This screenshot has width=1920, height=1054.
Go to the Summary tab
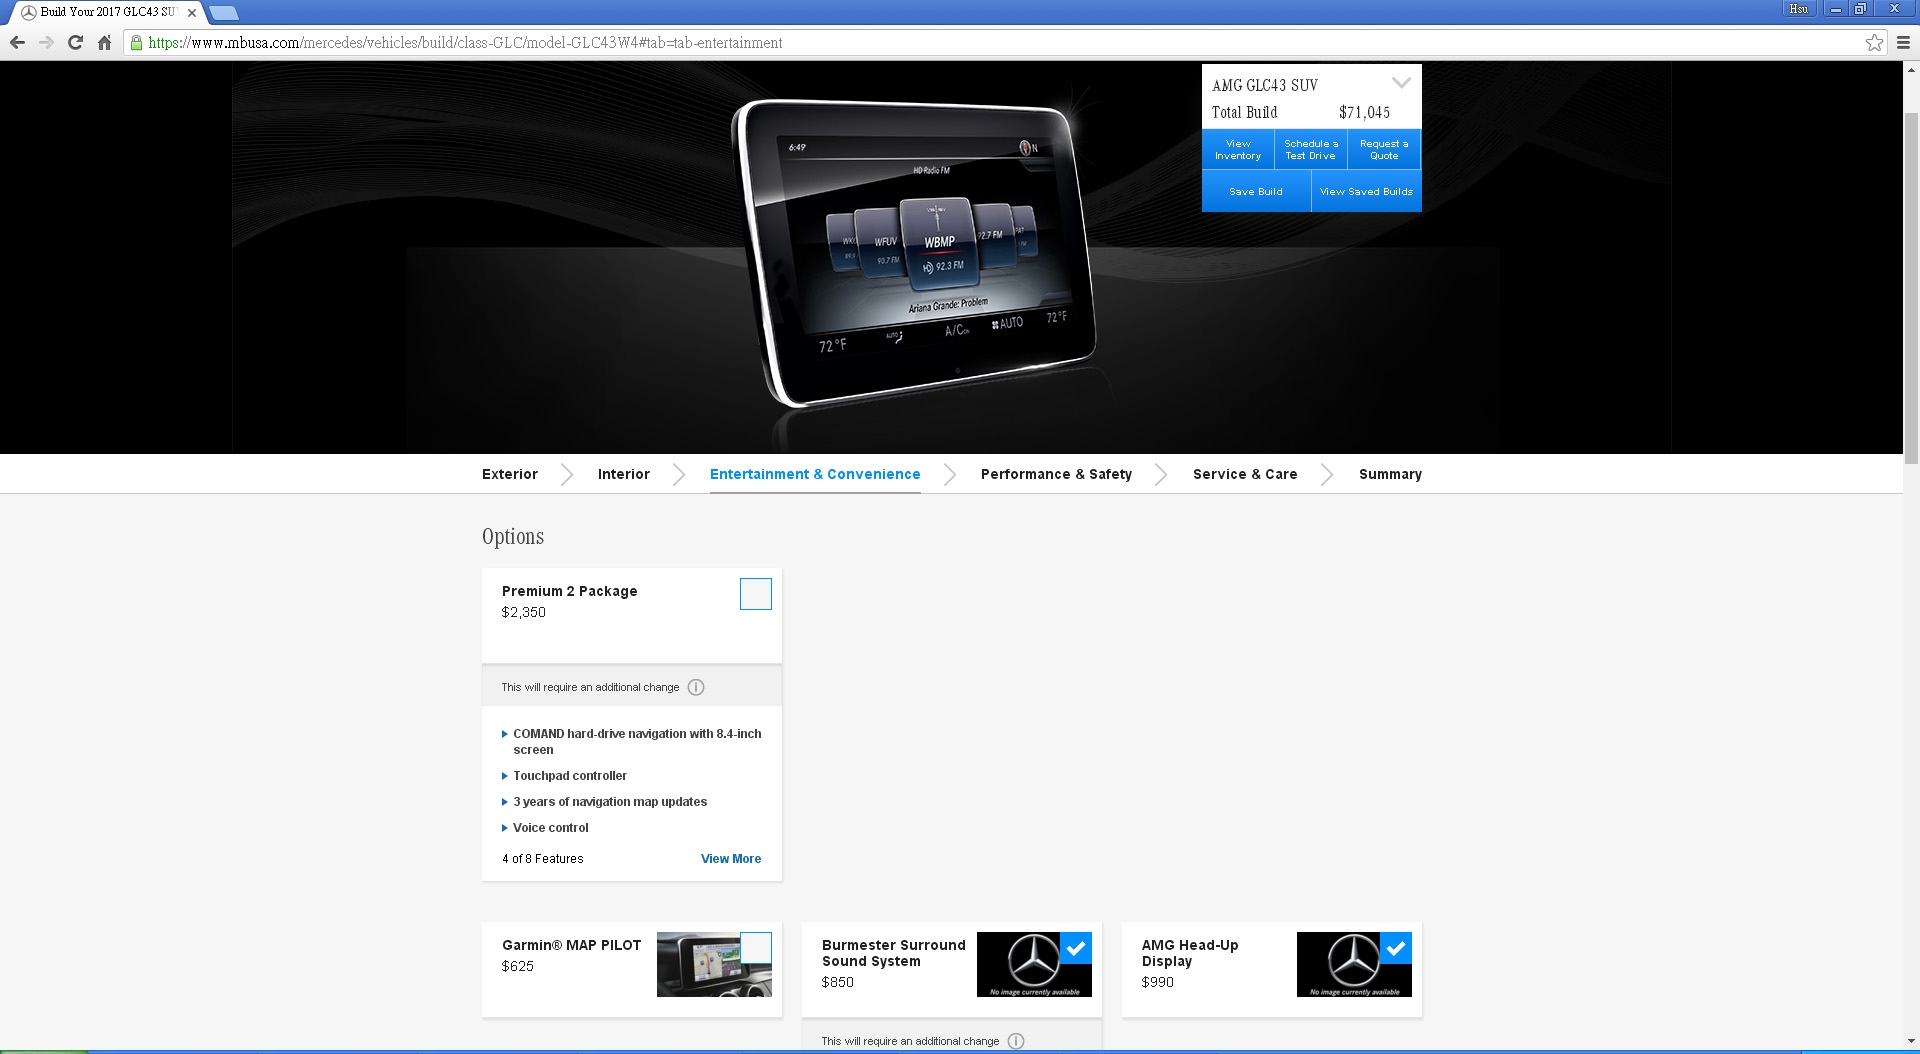(x=1390, y=474)
